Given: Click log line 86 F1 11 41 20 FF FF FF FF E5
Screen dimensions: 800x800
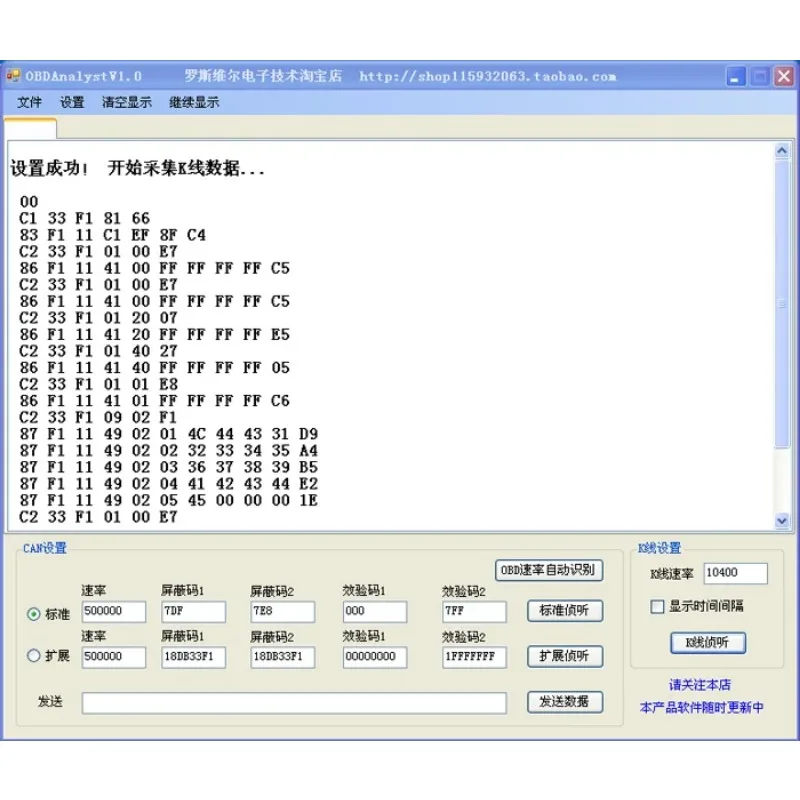Looking at the screenshot, I should pyautogui.click(x=154, y=335).
